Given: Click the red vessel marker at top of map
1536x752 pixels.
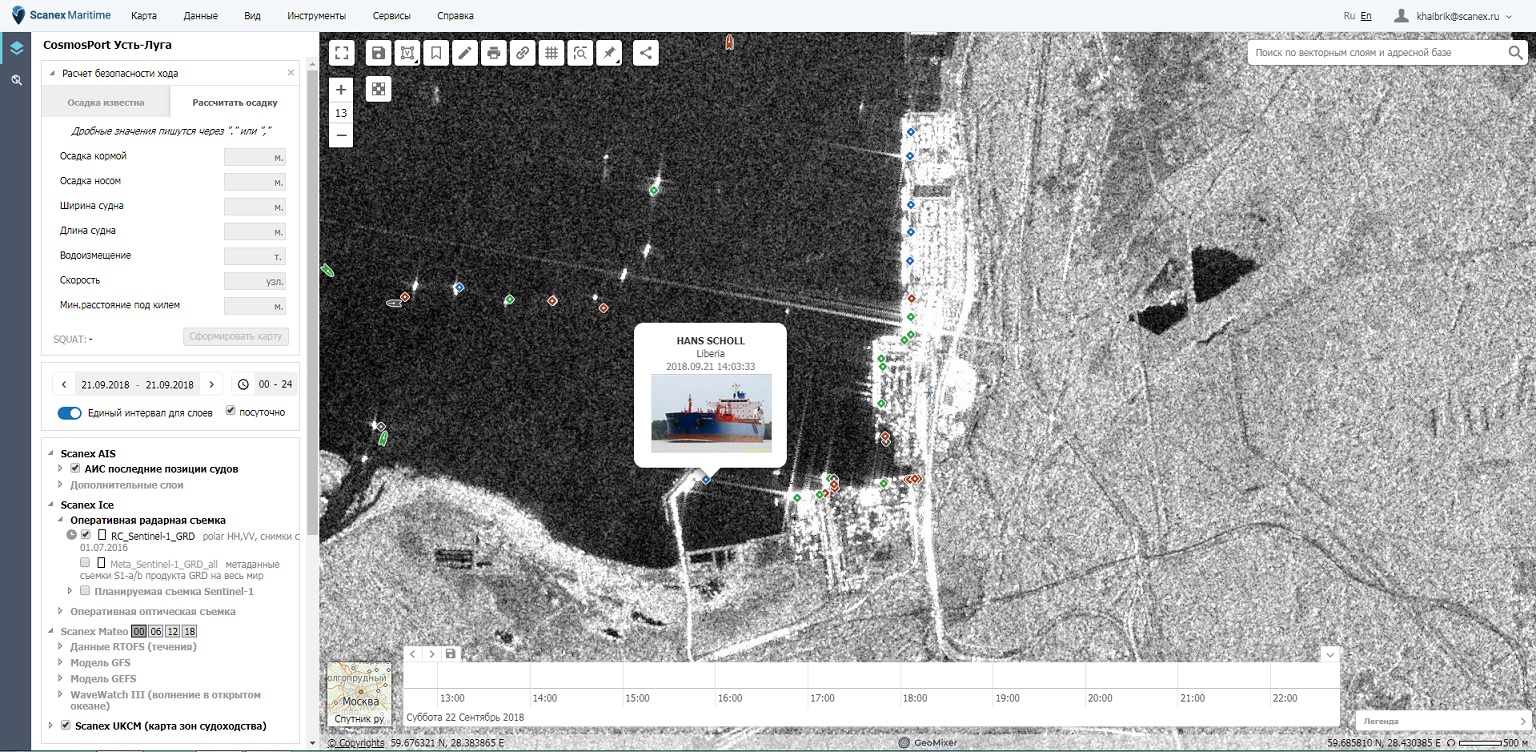Looking at the screenshot, I should point(730,43).
